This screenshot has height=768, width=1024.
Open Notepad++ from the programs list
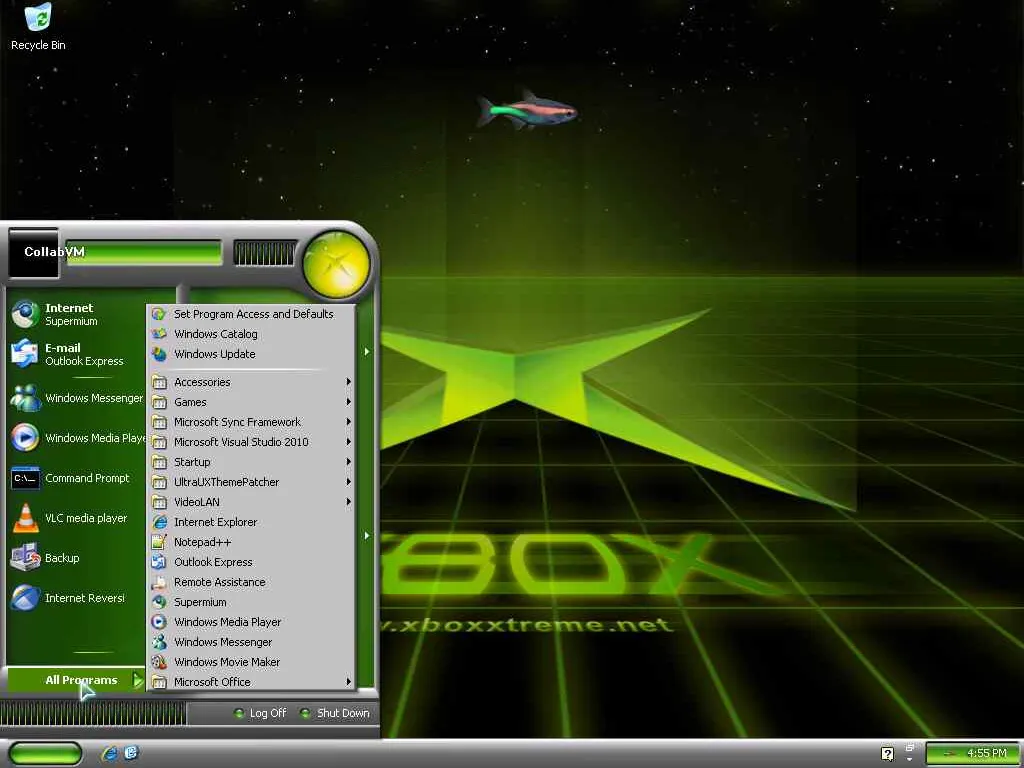pos(251,542)
